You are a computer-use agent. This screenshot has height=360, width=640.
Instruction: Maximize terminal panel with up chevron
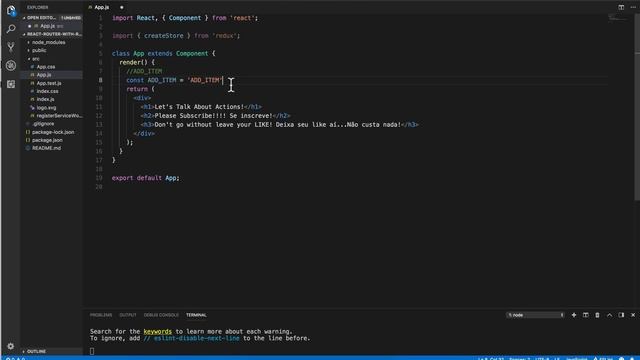[x=609, y=315]
